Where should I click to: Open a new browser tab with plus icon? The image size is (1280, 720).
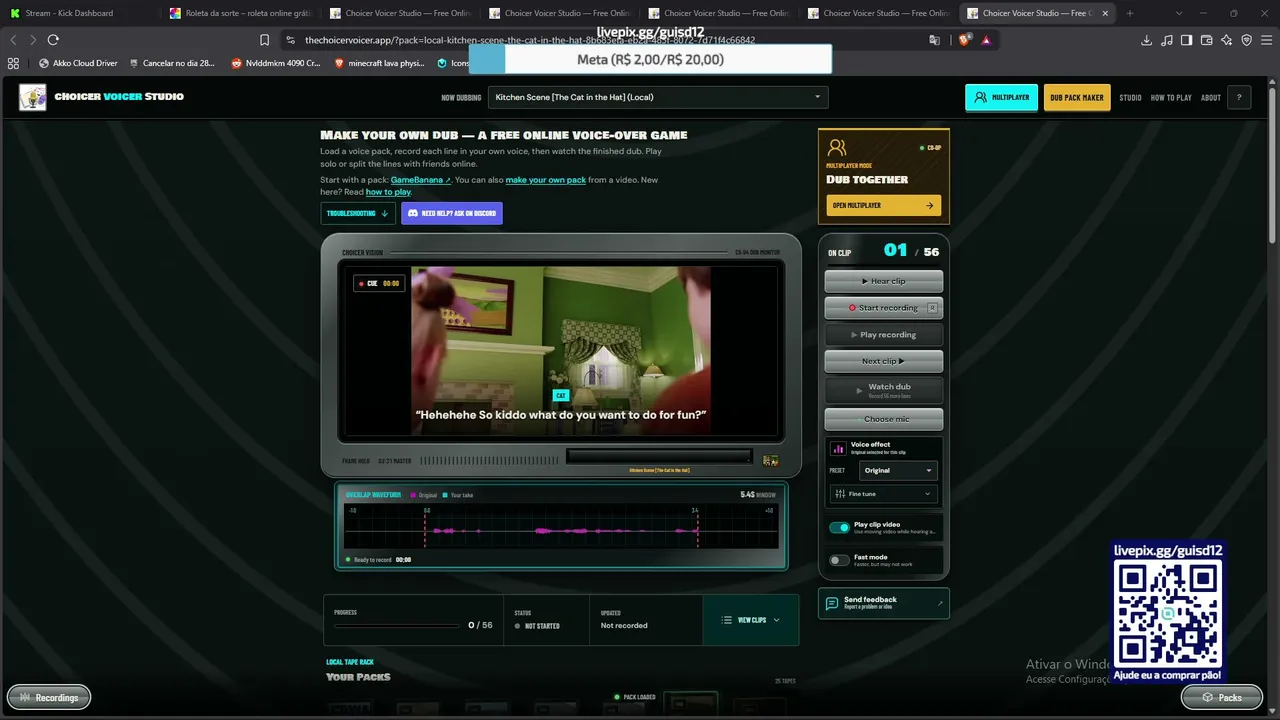[1130, 13]
